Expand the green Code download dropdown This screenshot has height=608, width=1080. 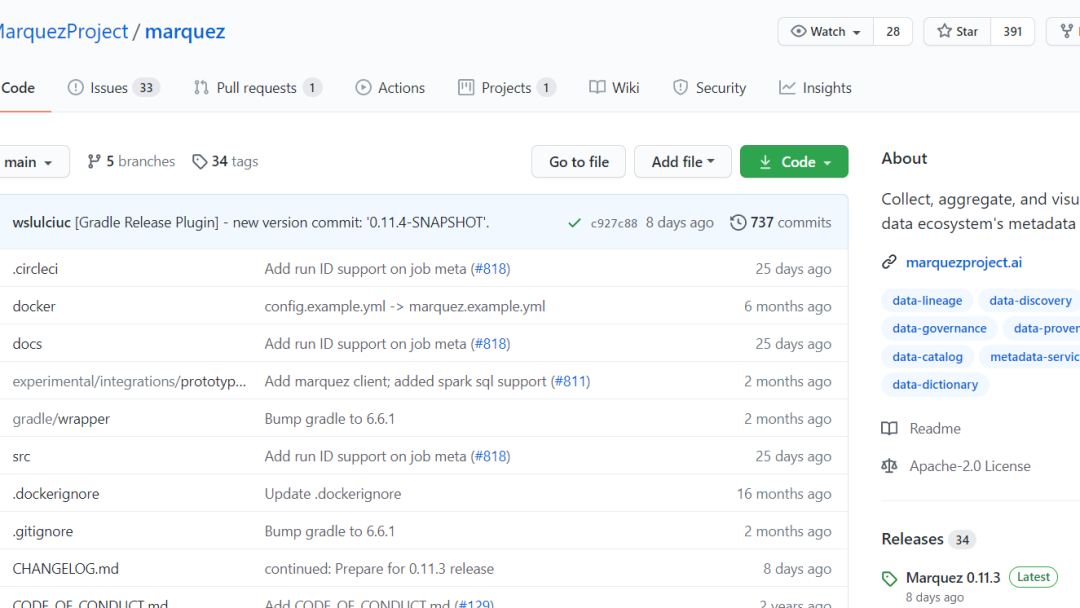pyautogui.click(x=794, y=162)
